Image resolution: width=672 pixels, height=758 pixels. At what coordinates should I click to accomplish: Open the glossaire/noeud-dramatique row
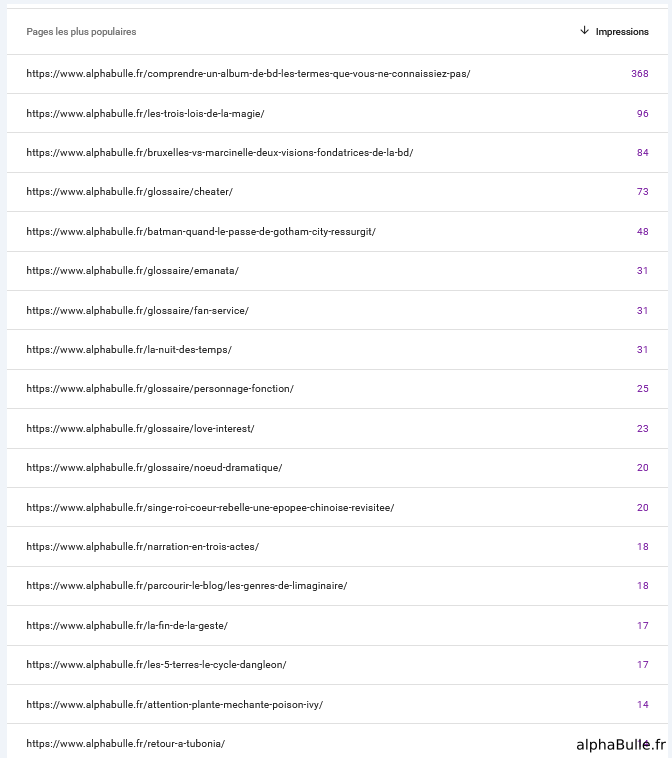337,468
